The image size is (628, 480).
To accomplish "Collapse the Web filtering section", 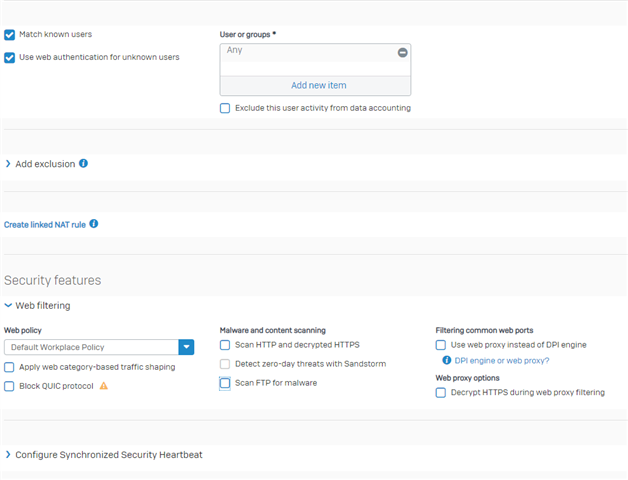I will click(37, 306).
